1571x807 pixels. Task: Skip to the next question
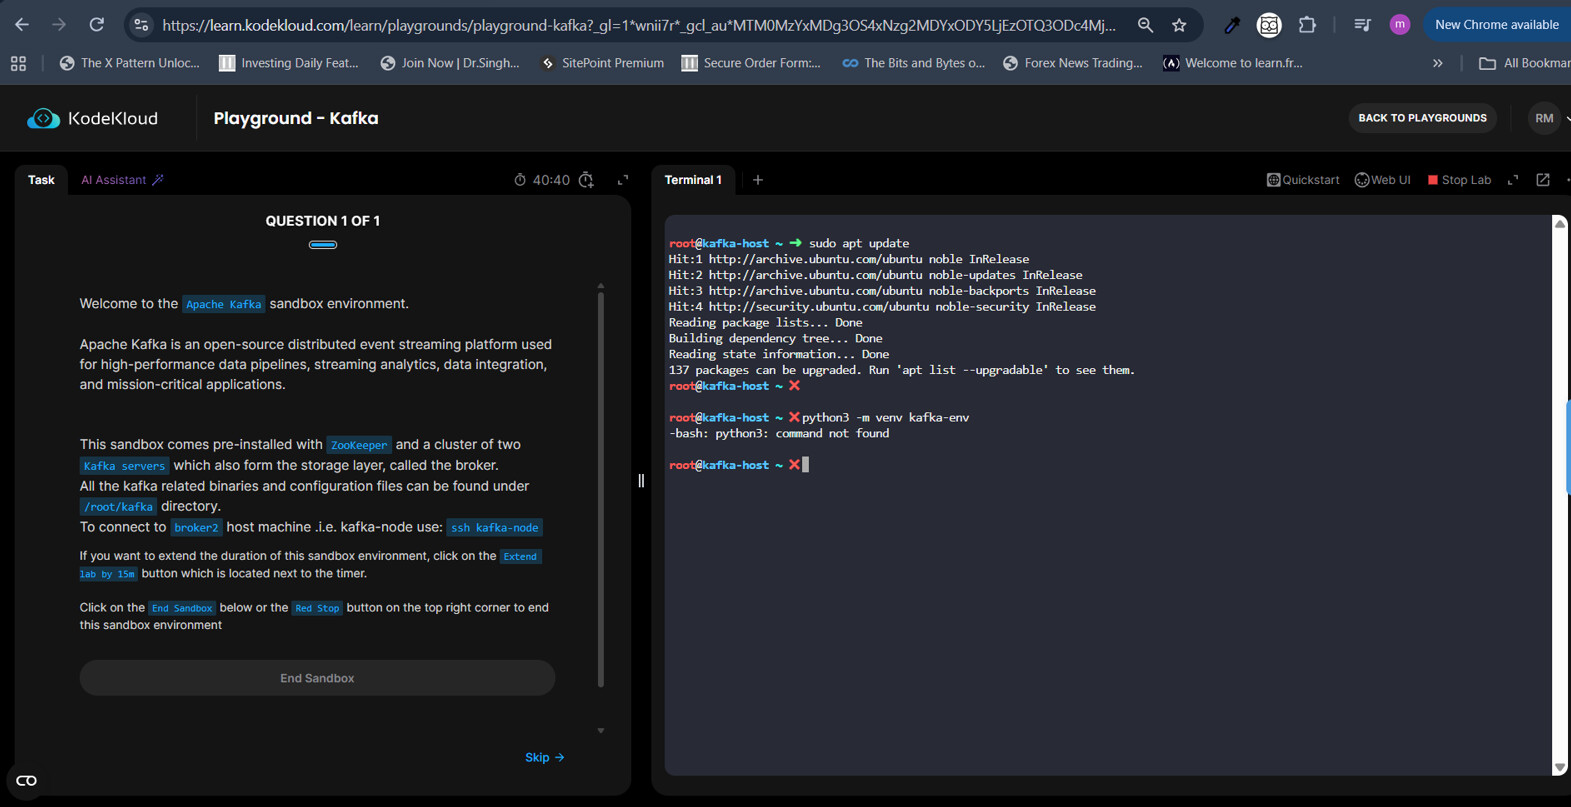point(545,757)
